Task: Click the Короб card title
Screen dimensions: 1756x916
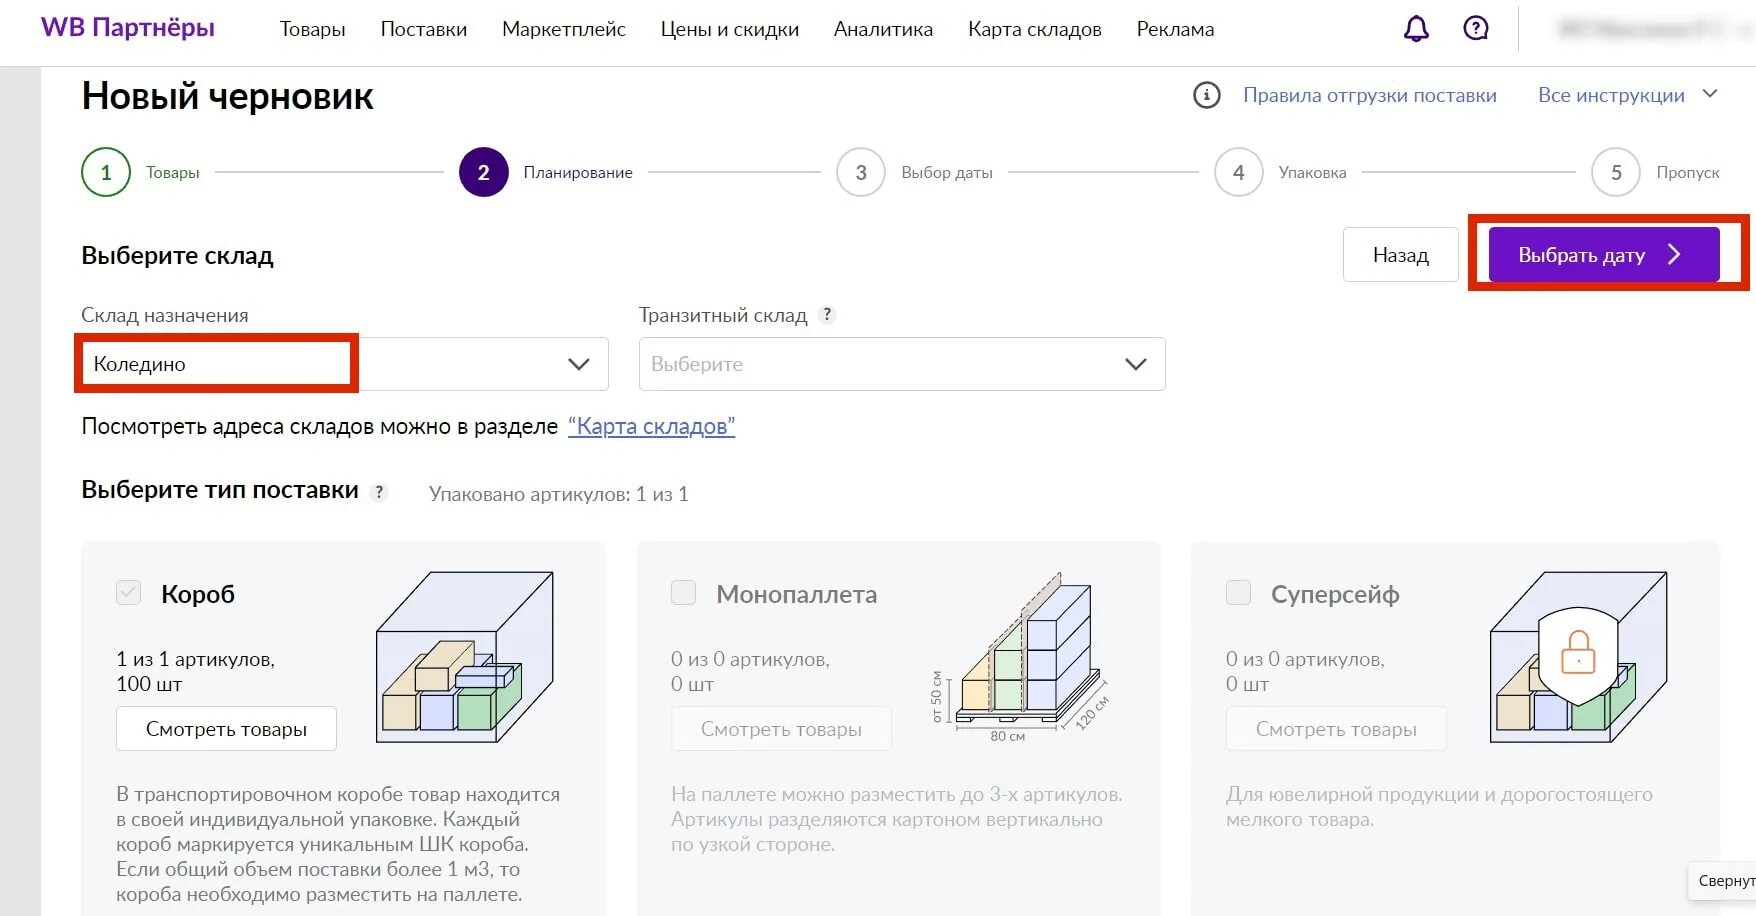Action: (x=198, y=594)
